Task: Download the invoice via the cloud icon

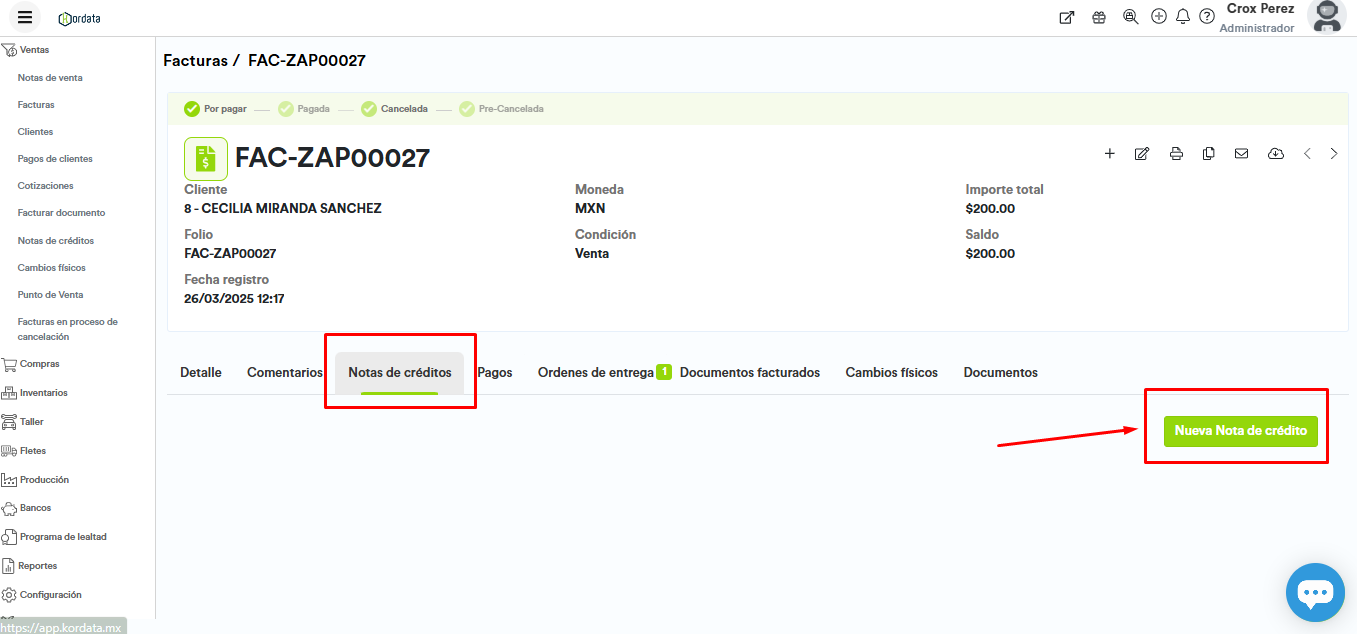Action: (x=1275, y=154)
